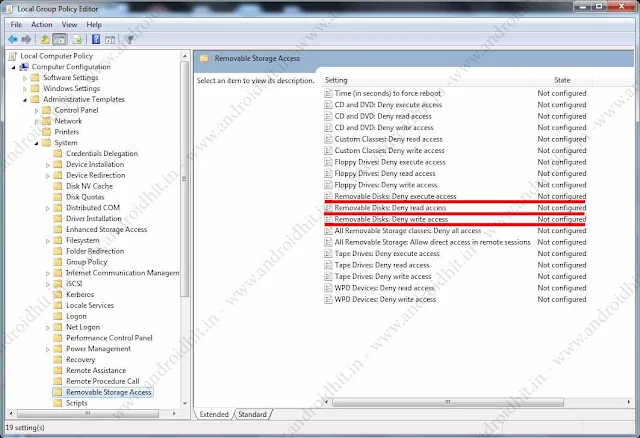The image size is (640, 438).
Task: Select Power Management folder in tree
Action: (x=98, y=349)
